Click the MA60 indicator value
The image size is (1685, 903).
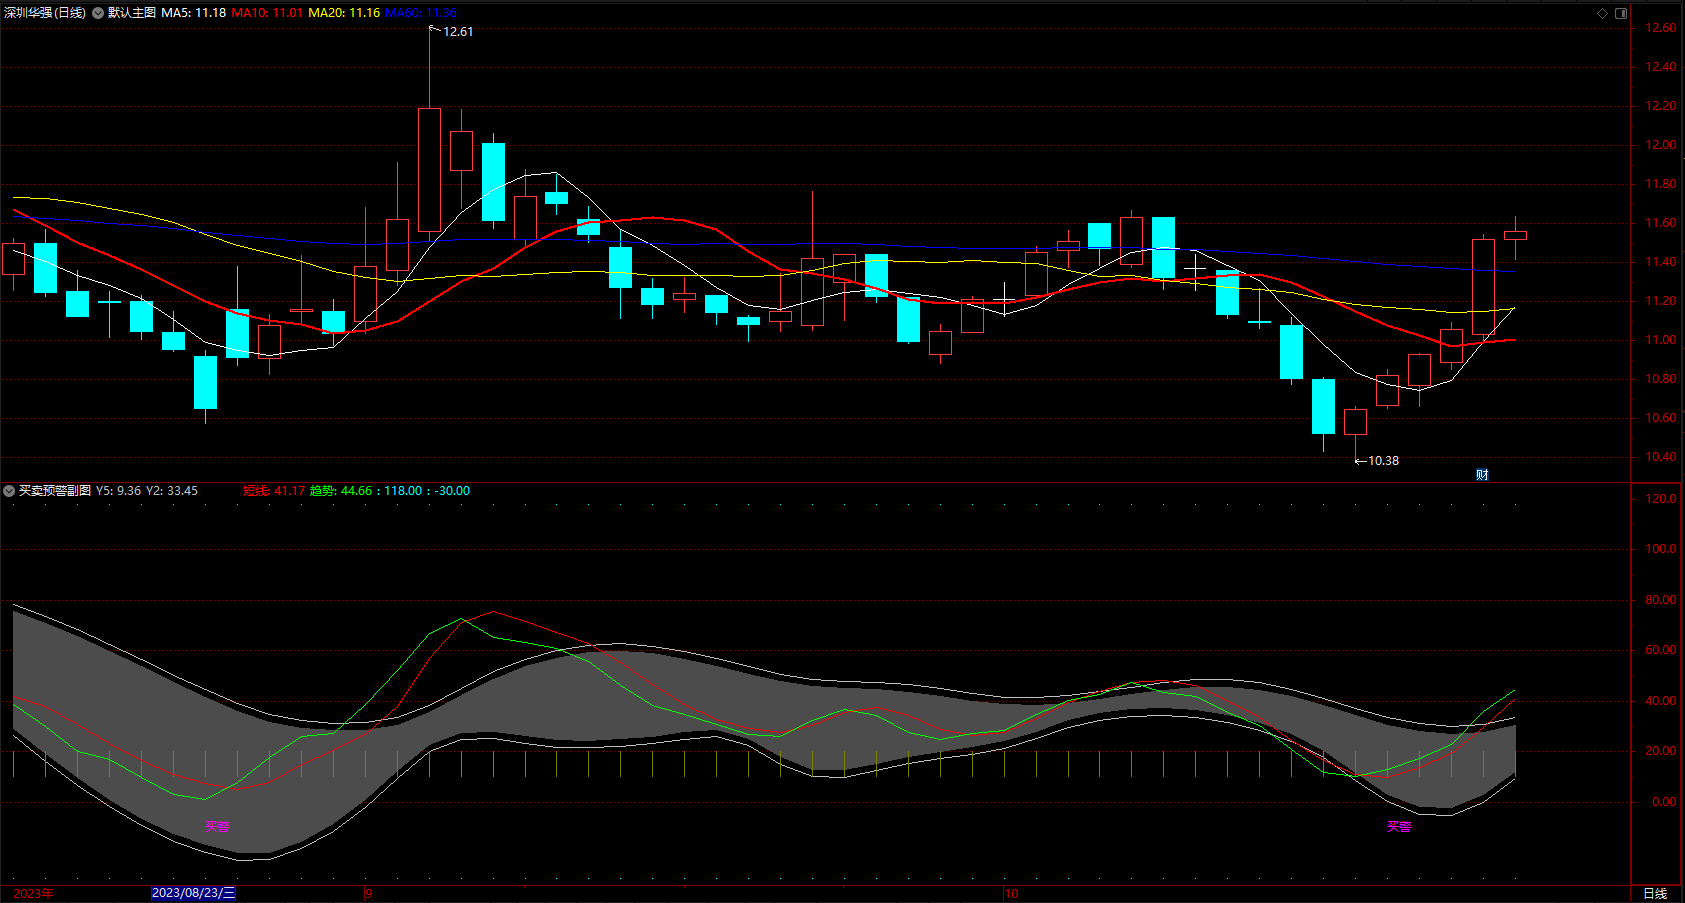pos(420,13)
